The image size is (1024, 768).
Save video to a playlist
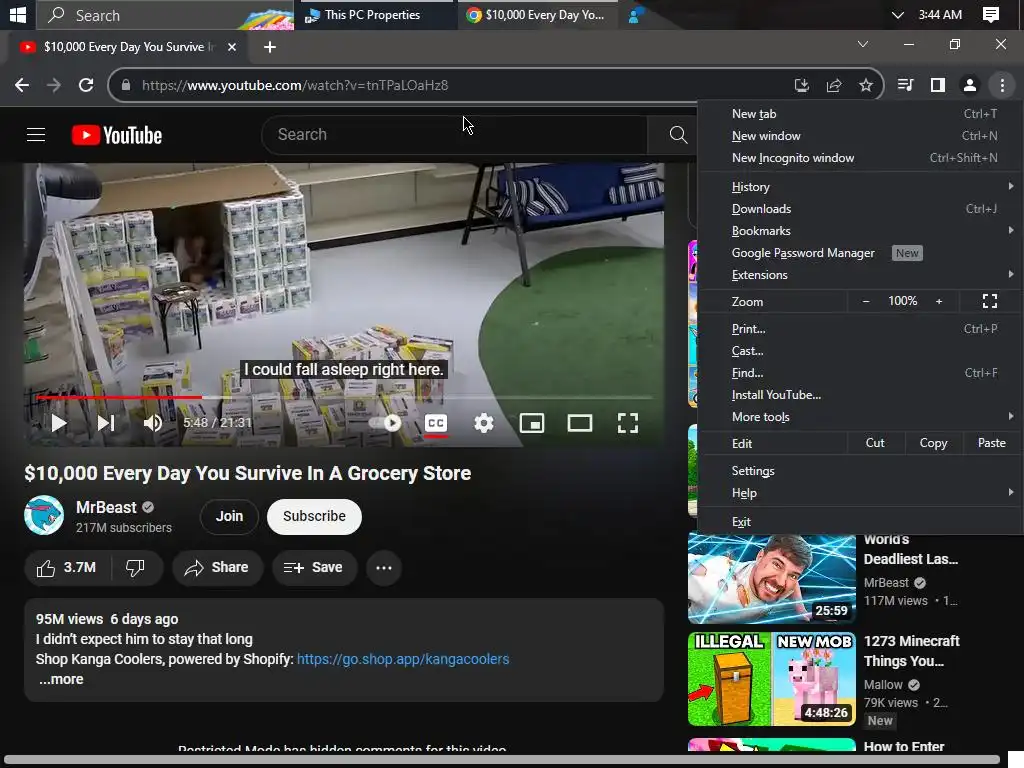click(x=314, y=568)
